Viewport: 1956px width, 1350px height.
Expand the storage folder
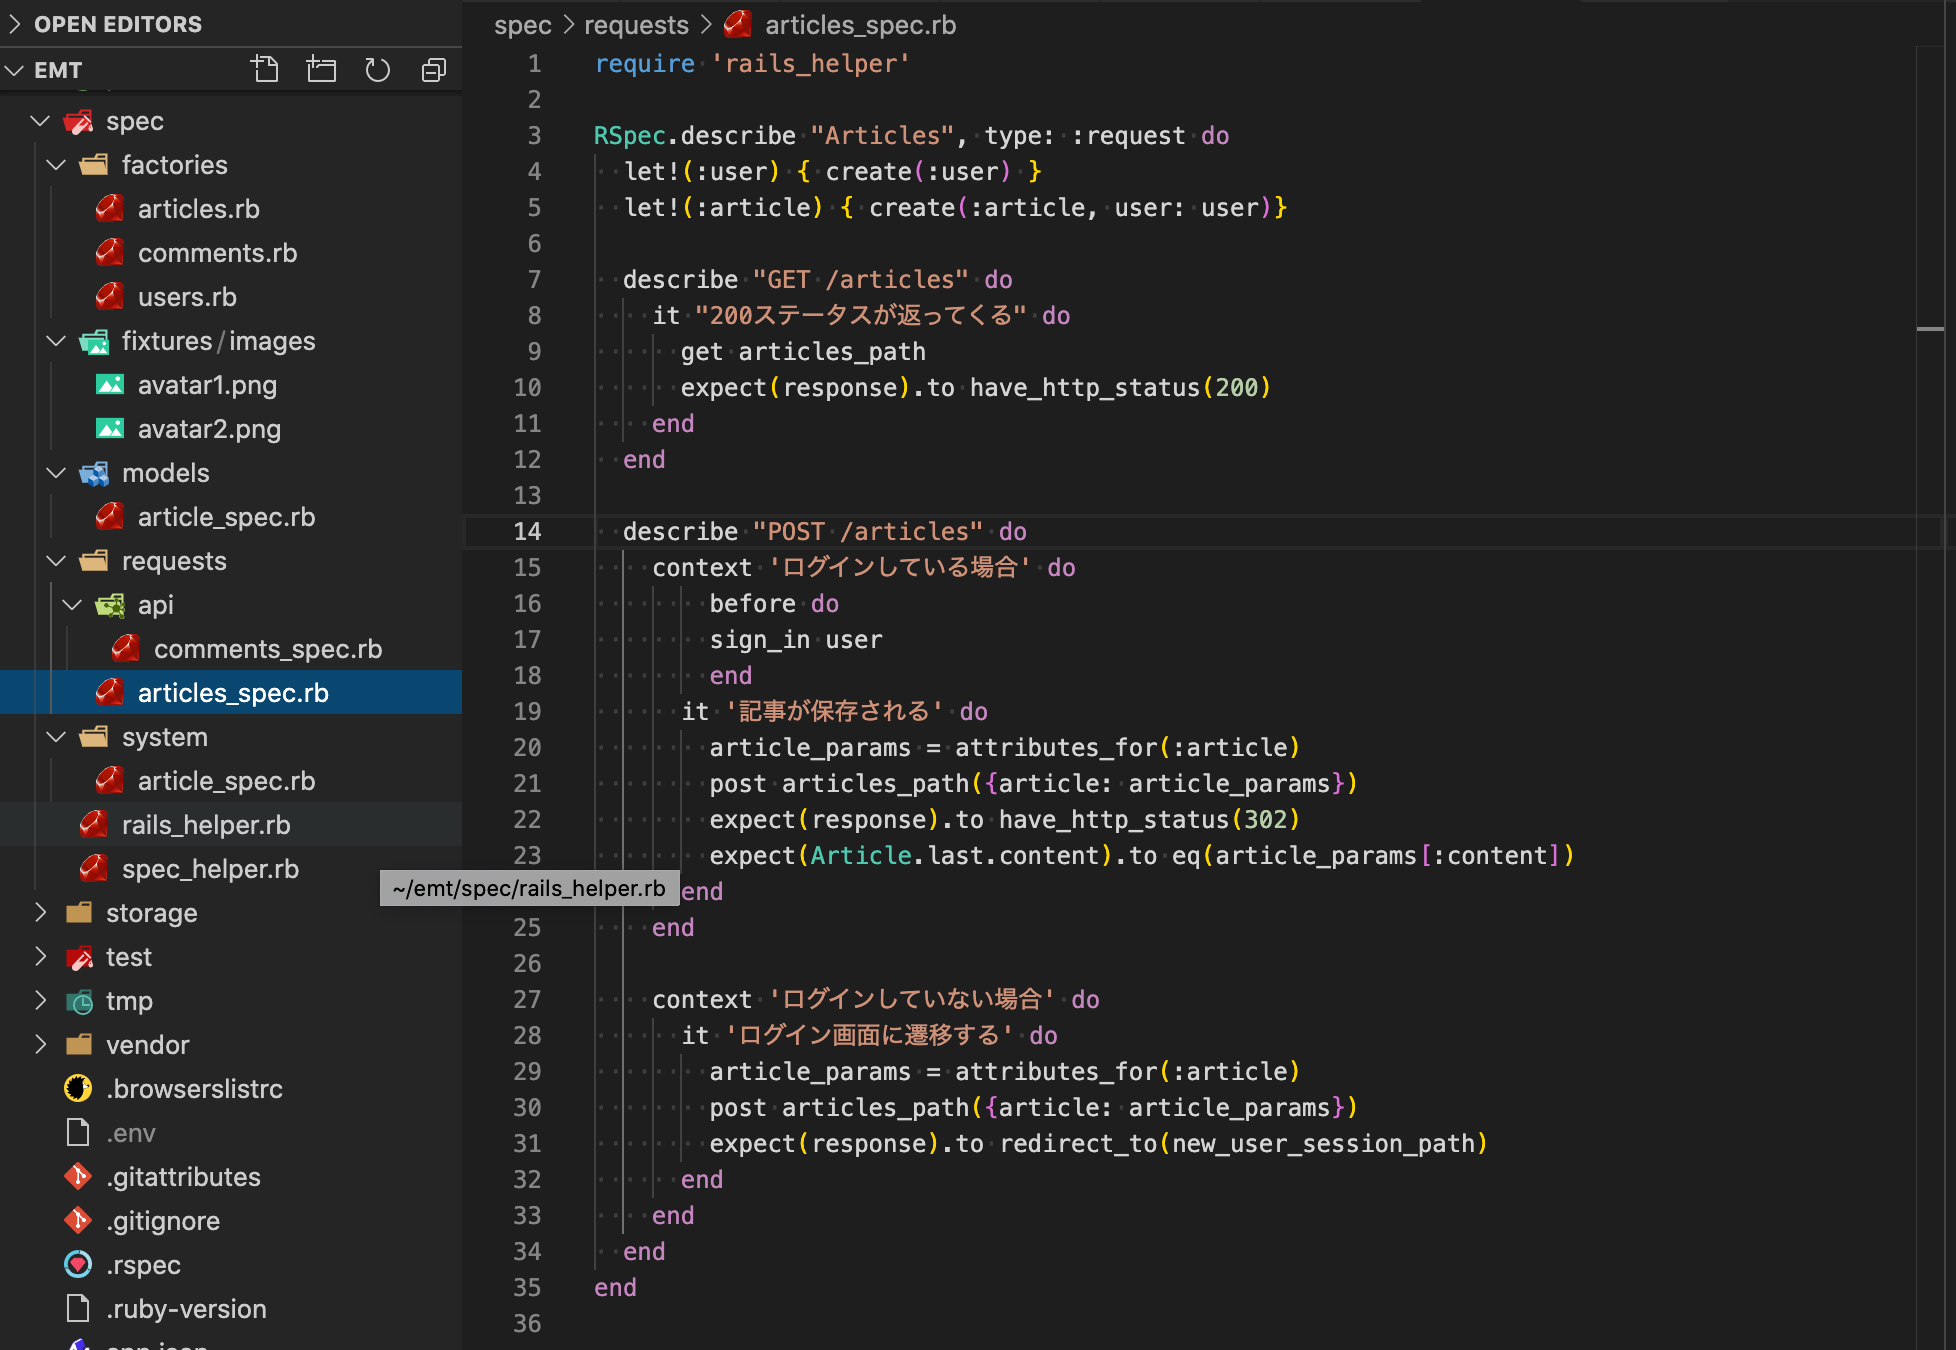[151, 913]
